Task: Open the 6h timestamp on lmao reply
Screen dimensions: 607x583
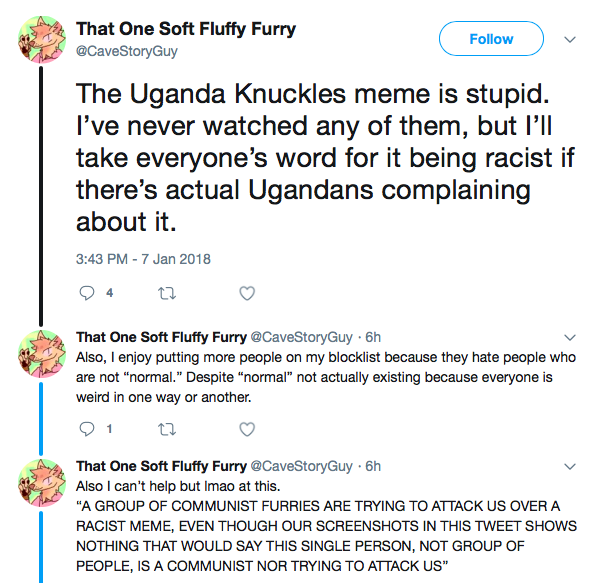Action: (x=373, y=466)
